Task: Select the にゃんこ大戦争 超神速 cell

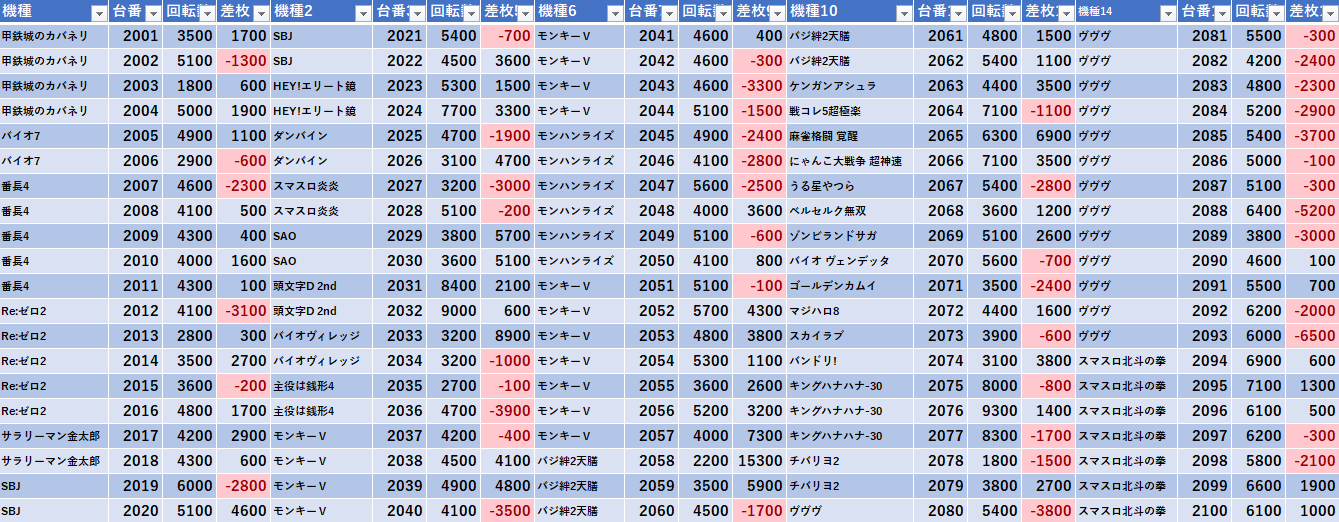Action: coord(851,161)
